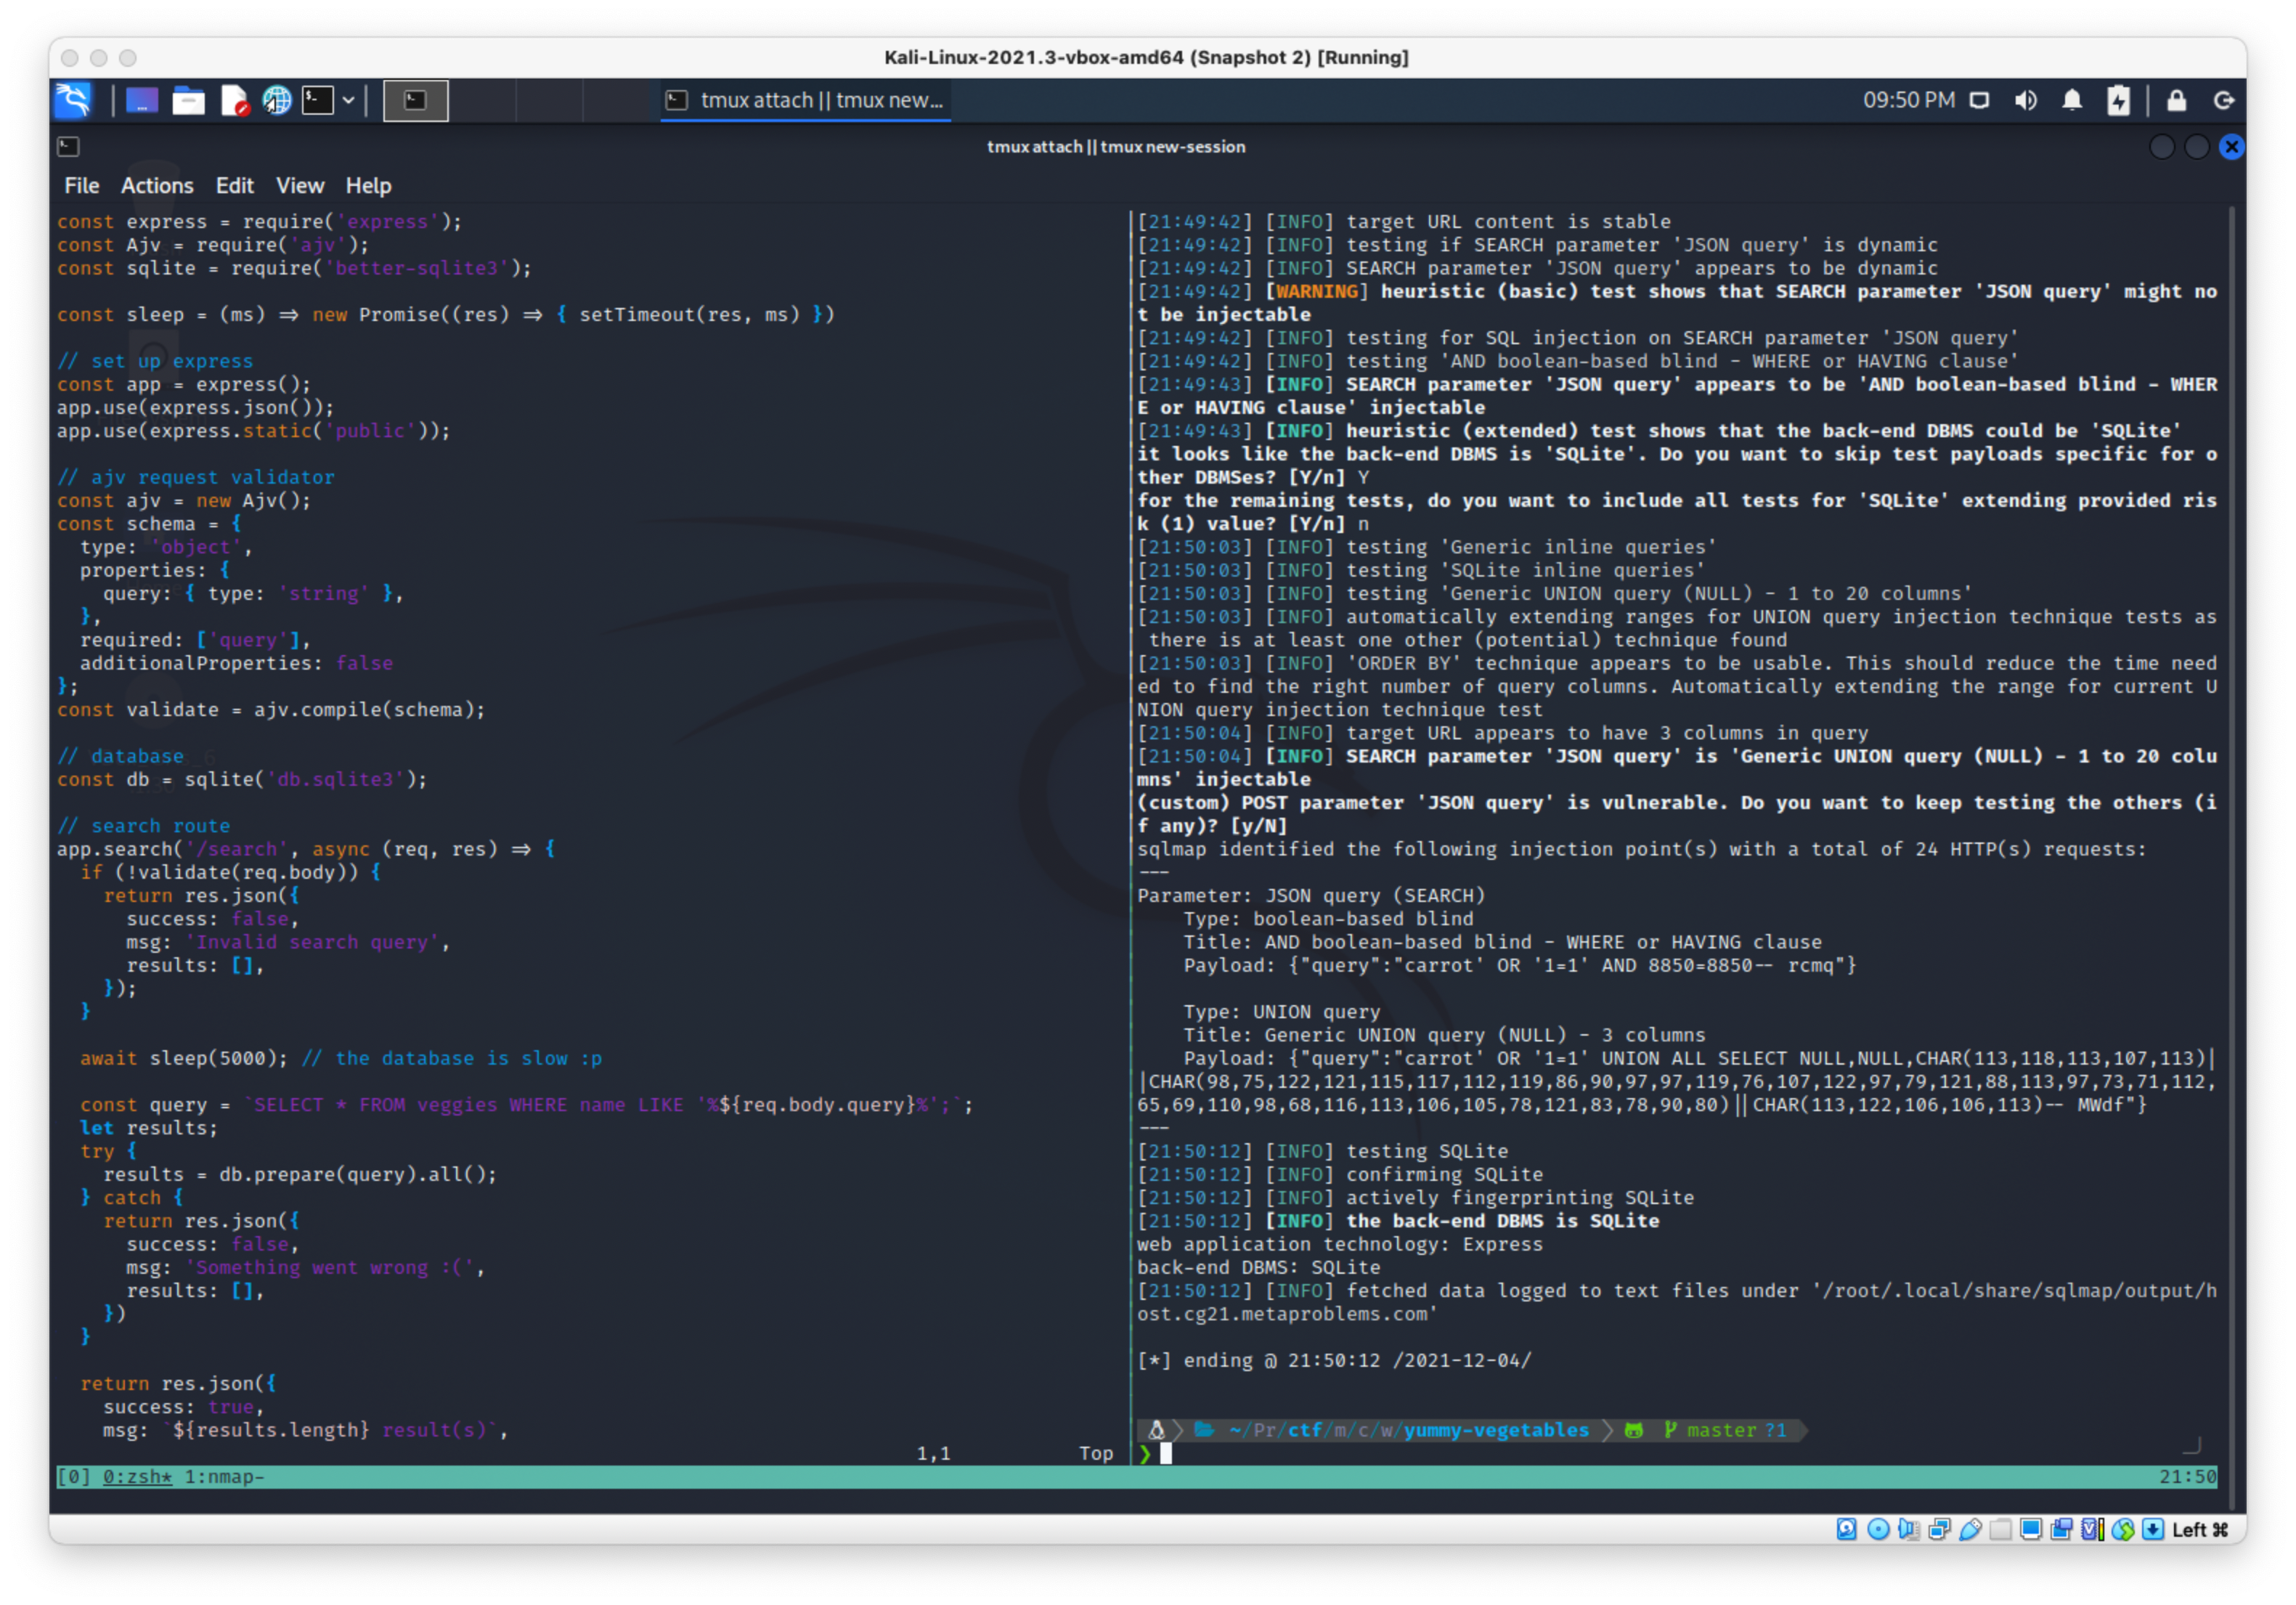Image resolution: width=2296 pixels, height=1605 pixels.
Task: Click VirtualBox recording status icon
Action: (x=2062, y=1529)
